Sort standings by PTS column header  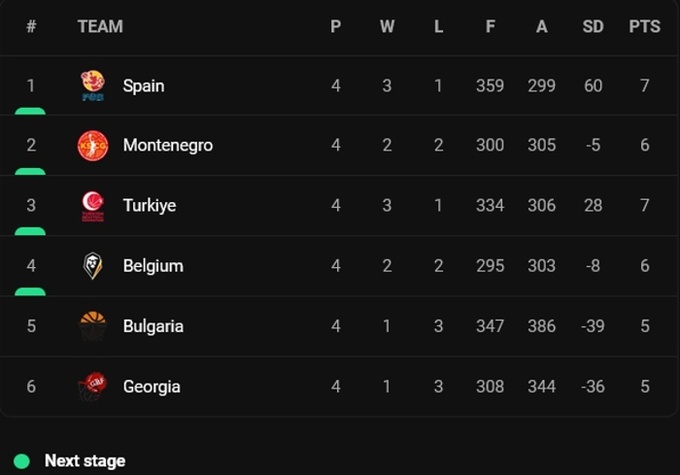pos(644,27)
